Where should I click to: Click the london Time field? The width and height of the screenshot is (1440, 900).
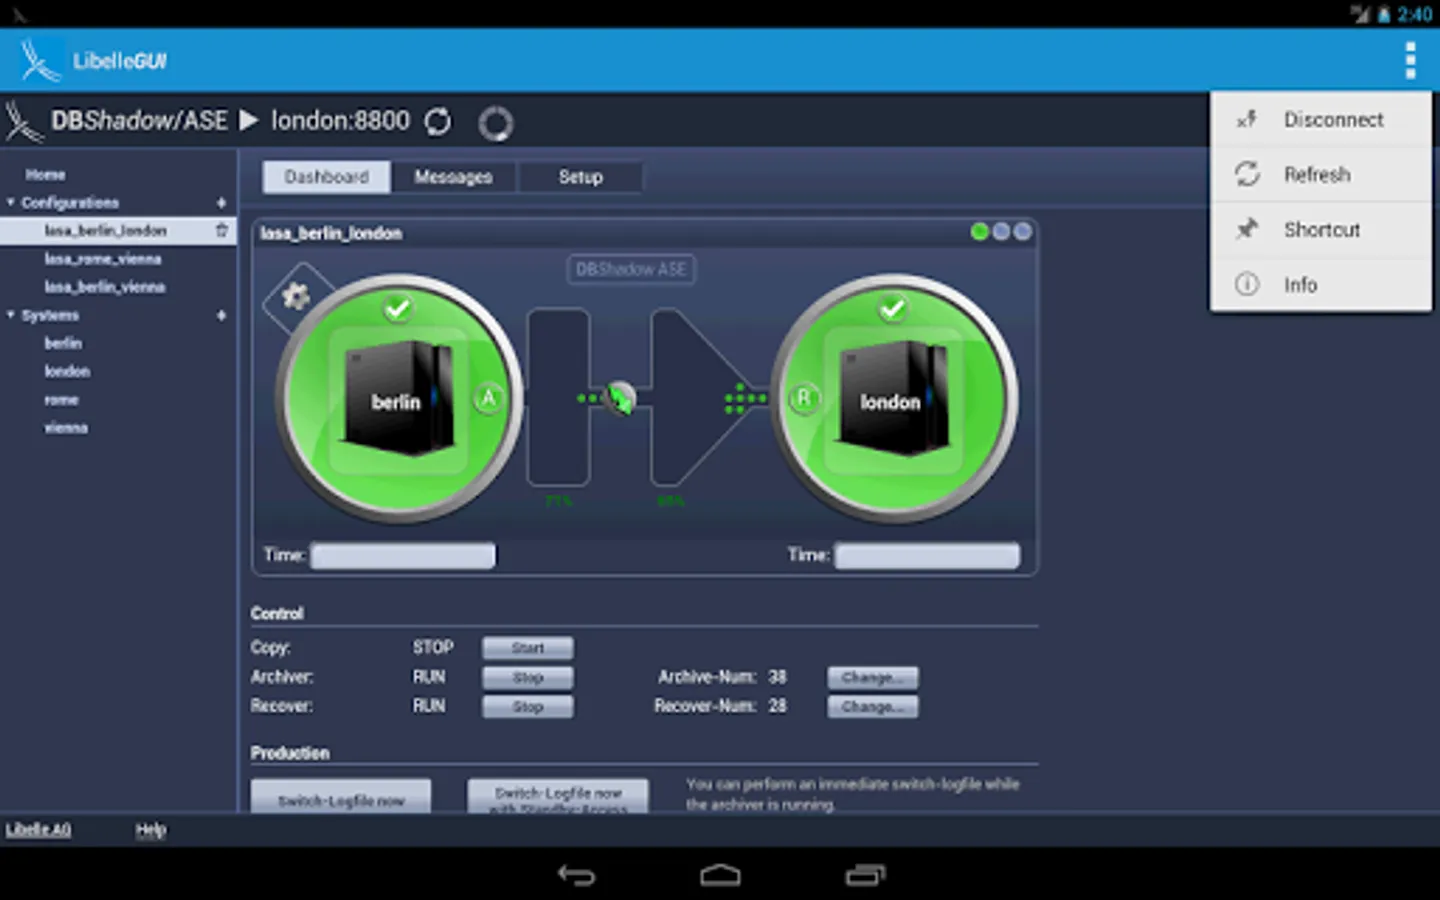point(928,556)
